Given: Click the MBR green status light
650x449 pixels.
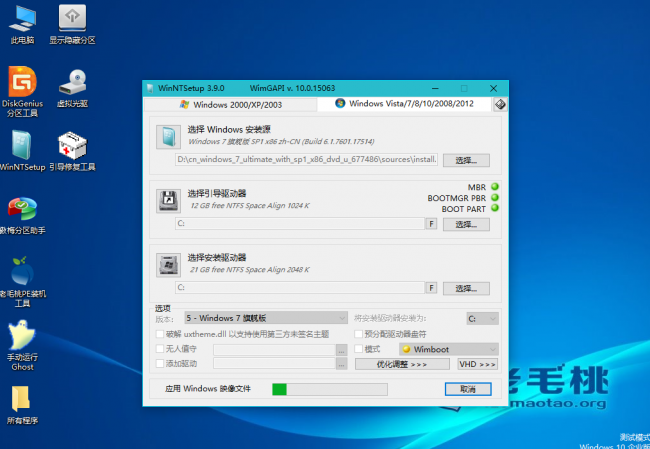Looking at the screenshot, I should click(x=495, y=187).
